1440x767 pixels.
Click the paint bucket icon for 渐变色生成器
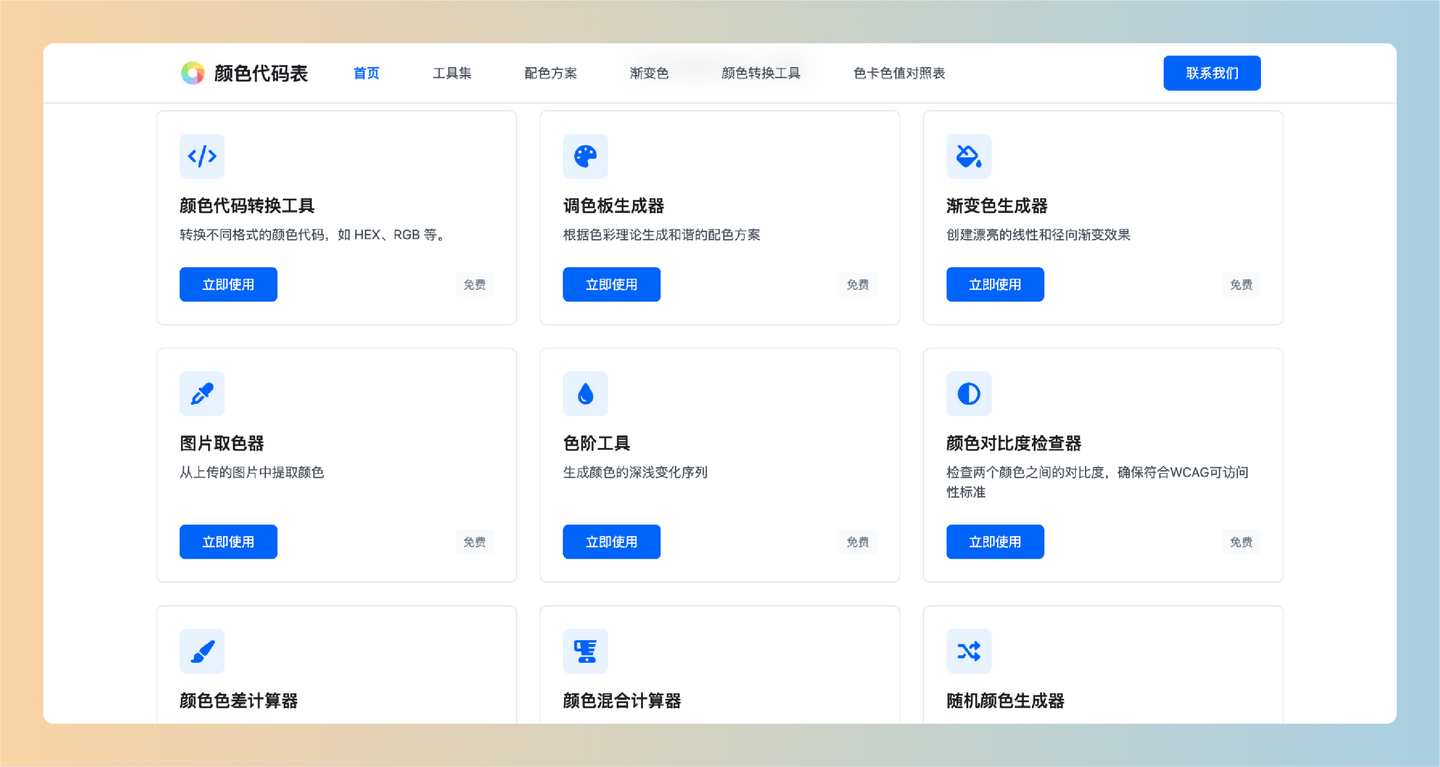tap(969, 156)
